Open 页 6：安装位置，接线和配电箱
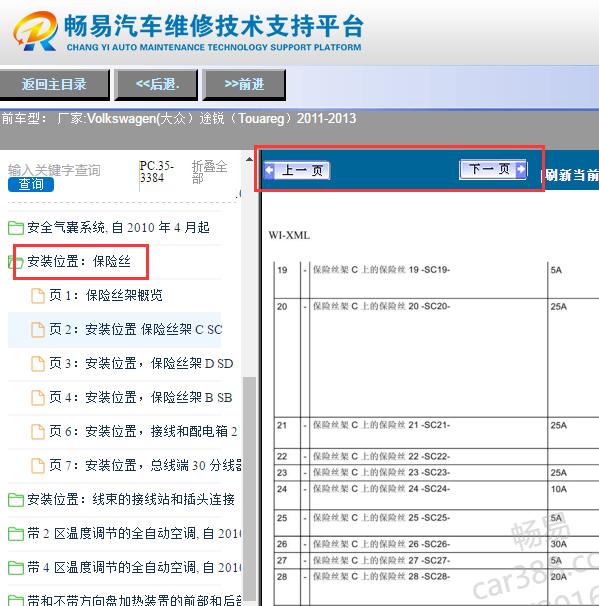This screenshot has width=599, height=606. (143, 432)
